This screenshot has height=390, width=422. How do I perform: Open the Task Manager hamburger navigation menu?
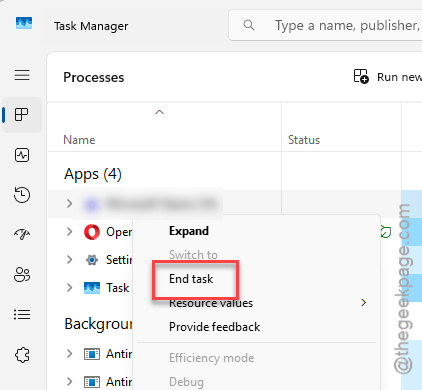point(22,75)
